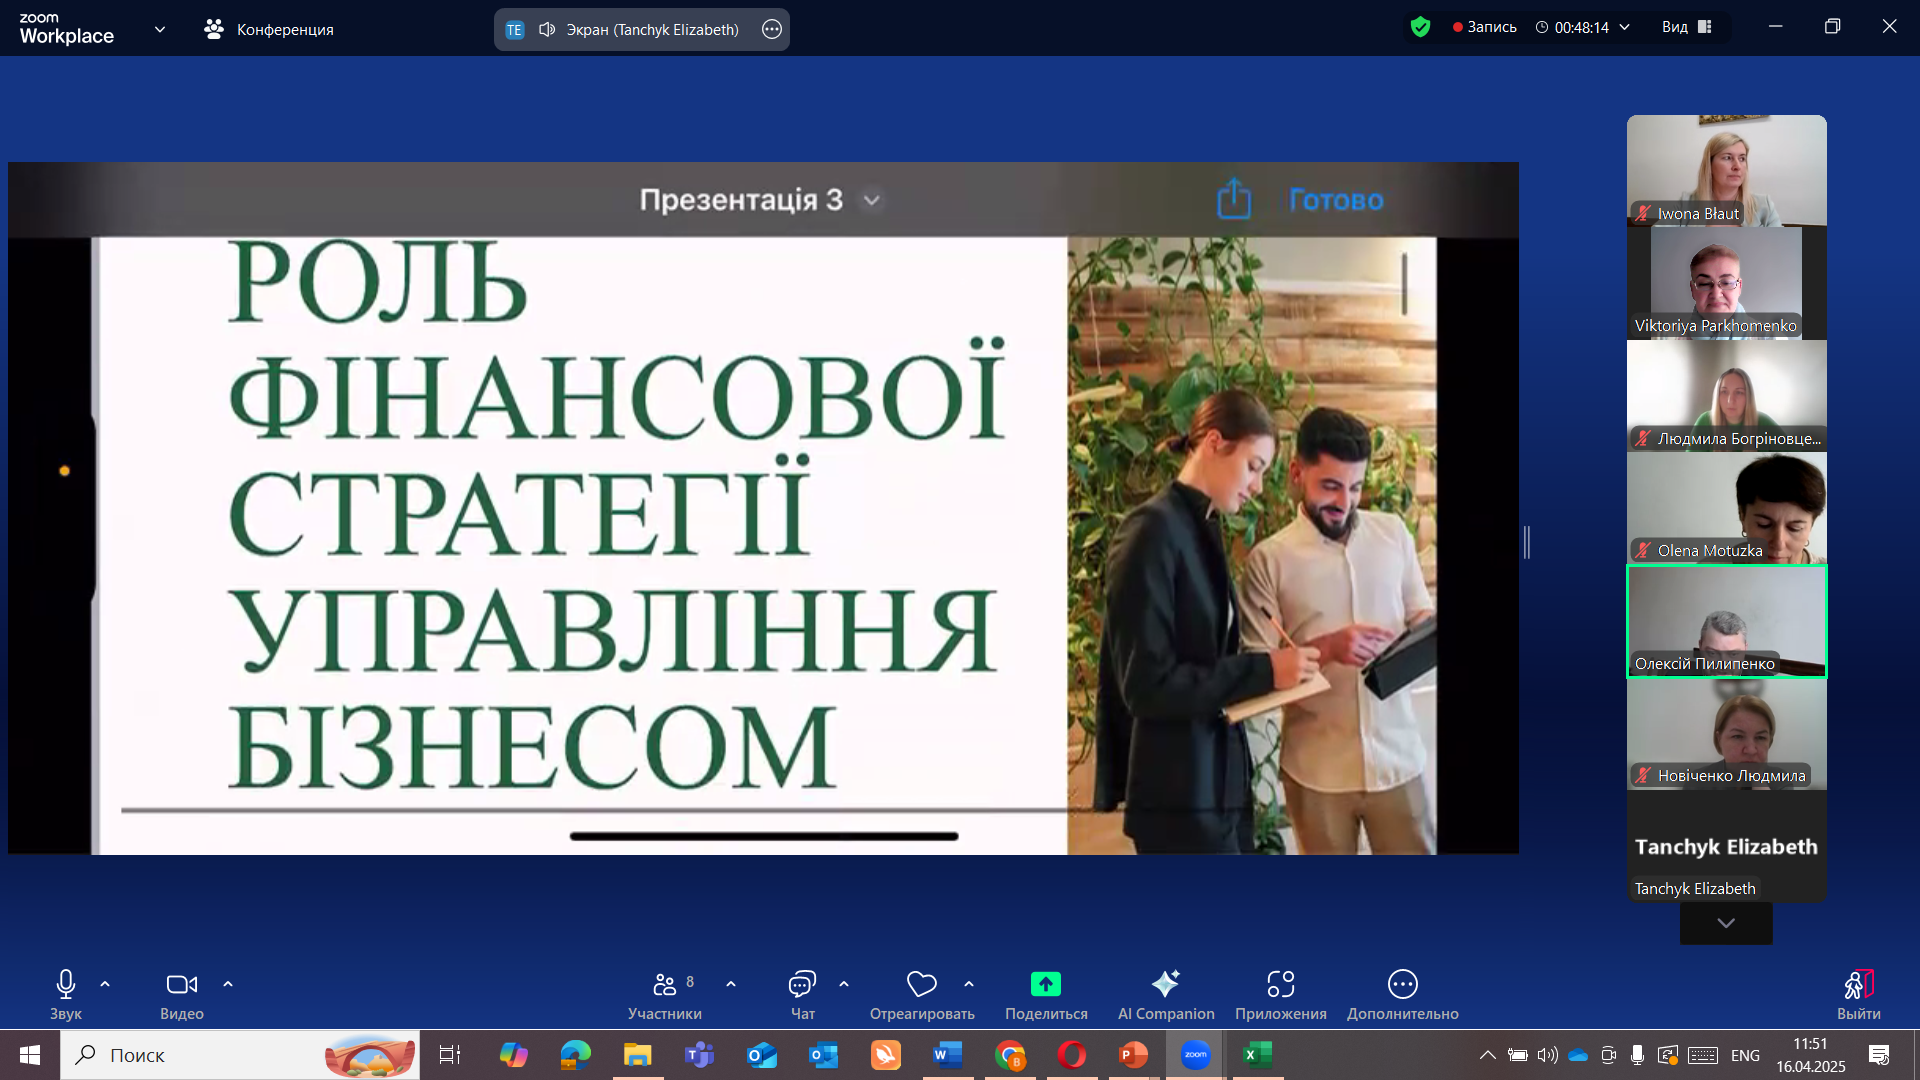Toggle the microphone mute button
The width and height of the screenshot is (1920, 1080).
pyautogui.click(x=66, y=984)
